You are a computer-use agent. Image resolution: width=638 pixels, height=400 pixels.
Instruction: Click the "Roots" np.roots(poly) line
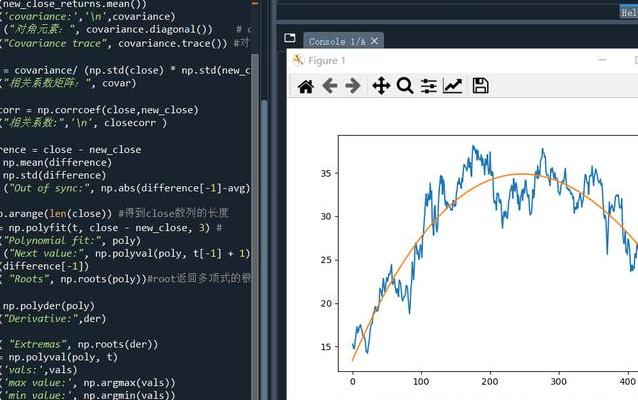(125, 279)
